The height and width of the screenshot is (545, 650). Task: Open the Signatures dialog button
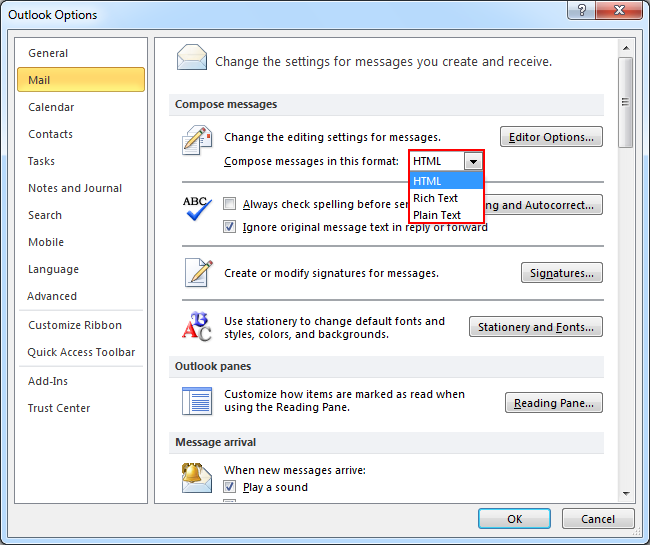pyautogui.click(x=561, y=273)
